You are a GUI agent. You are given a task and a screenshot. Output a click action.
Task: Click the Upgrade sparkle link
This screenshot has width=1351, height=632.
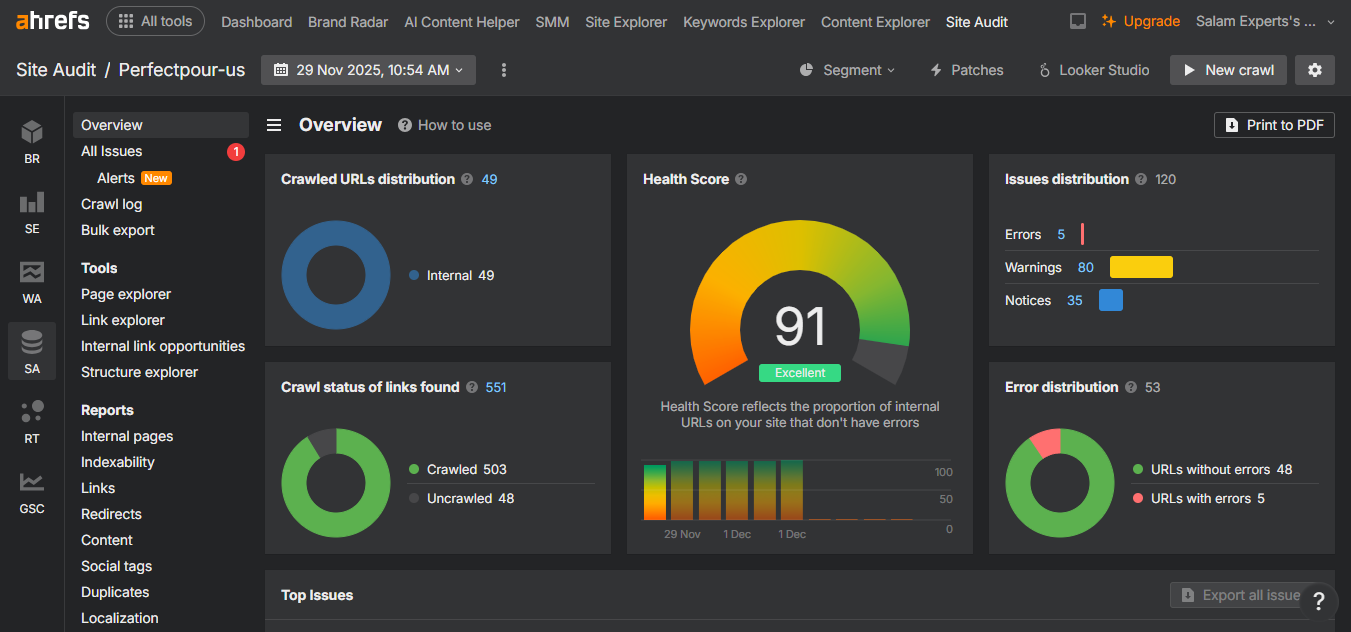(1141, 21)
